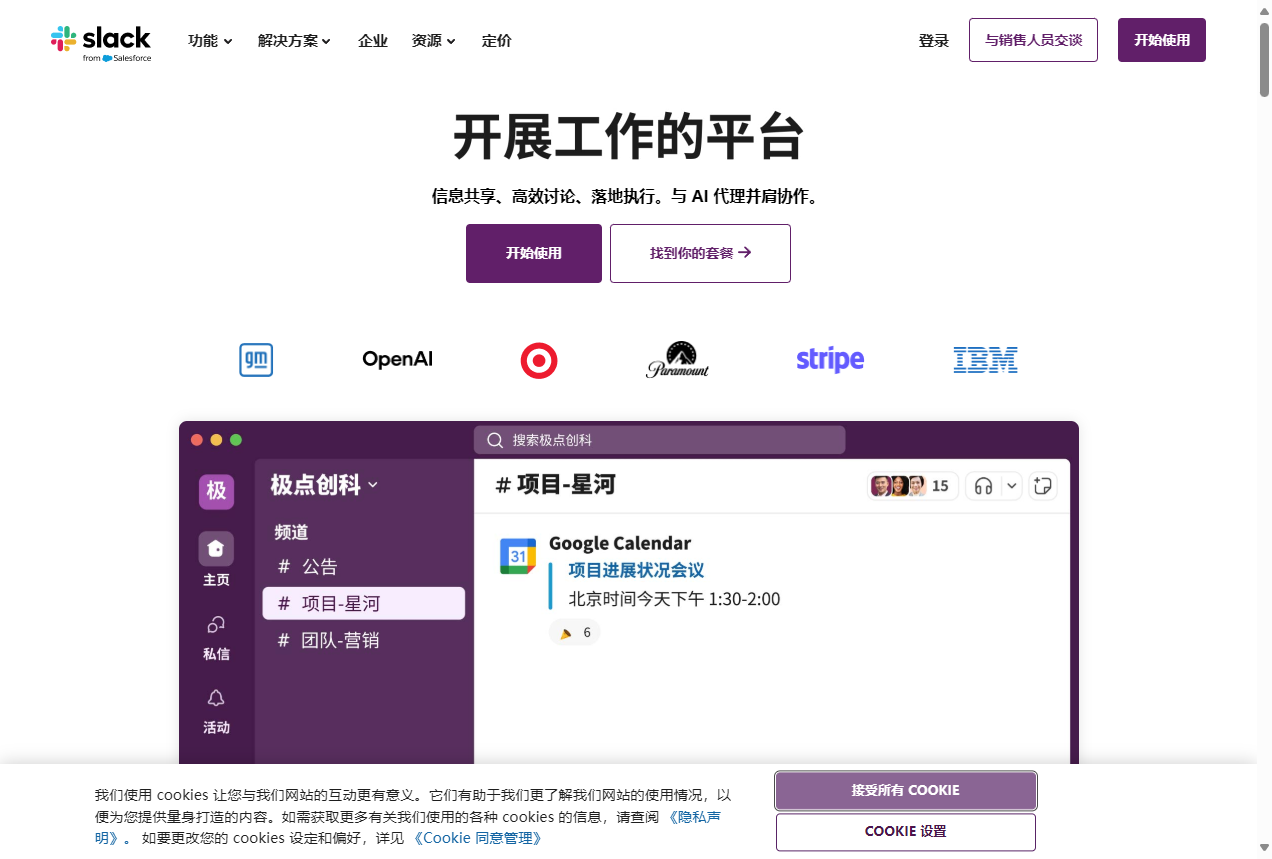Click the 登录 login link
This screenshot has width=1272, height=859.
(x=933, y=41)
